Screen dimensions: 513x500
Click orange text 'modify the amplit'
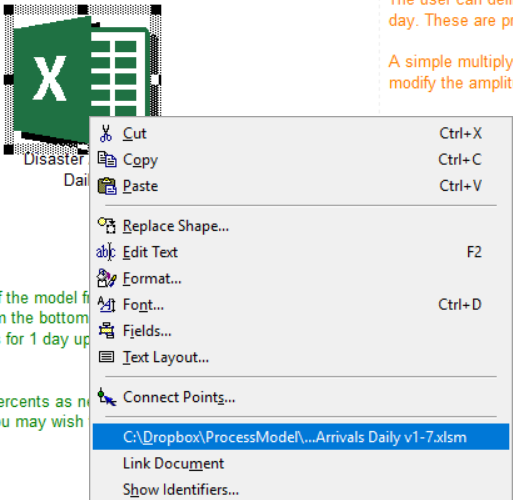[451, 83]
